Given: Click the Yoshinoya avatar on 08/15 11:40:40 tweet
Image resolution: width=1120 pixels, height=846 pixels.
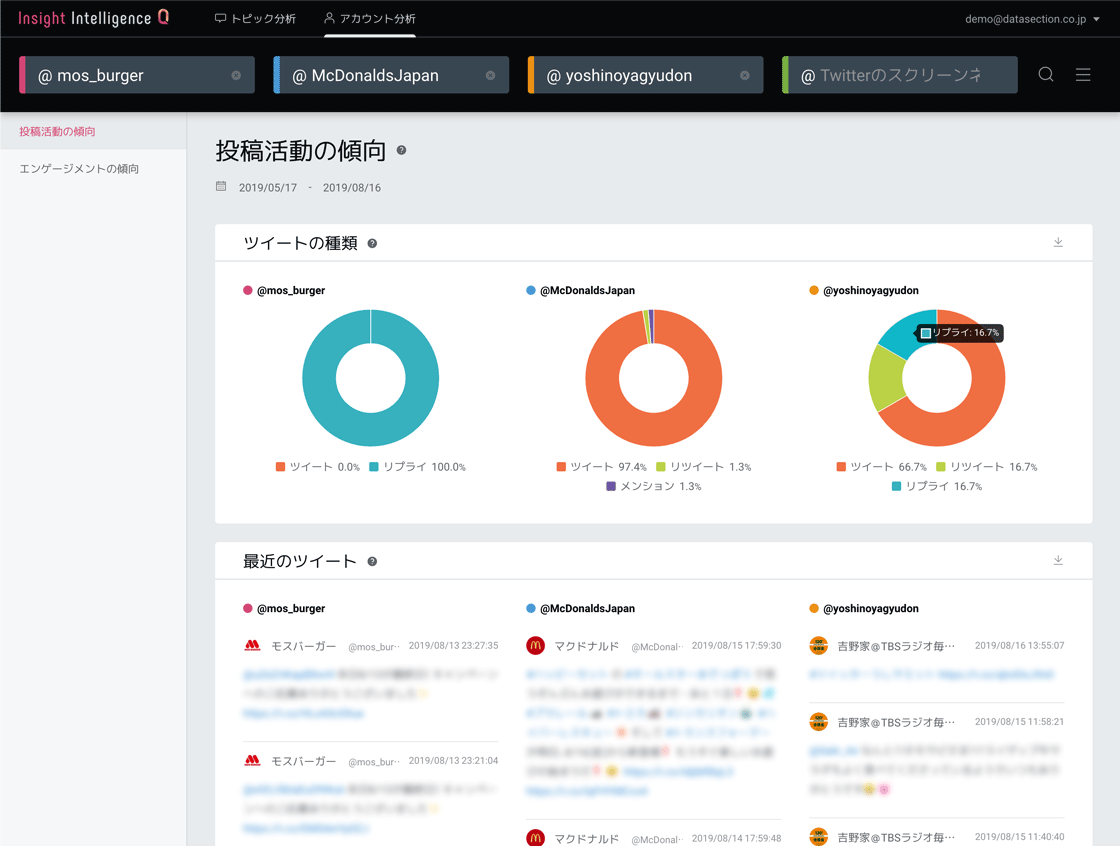Looking at the screenshot, I should coord(819,837).
